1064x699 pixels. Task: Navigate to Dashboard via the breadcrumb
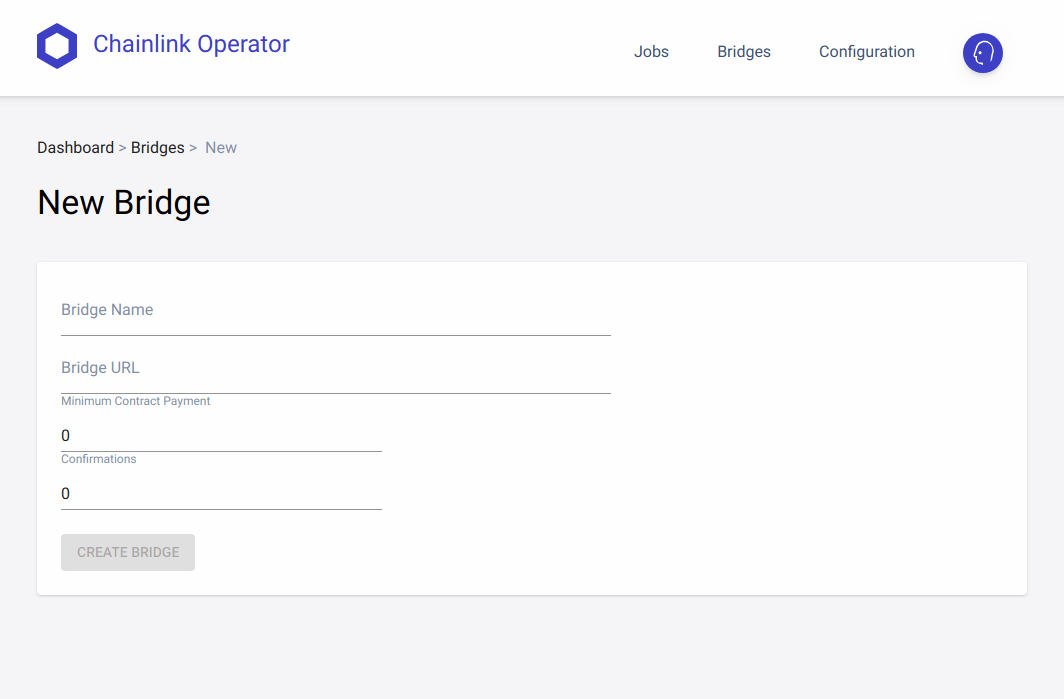75,148
